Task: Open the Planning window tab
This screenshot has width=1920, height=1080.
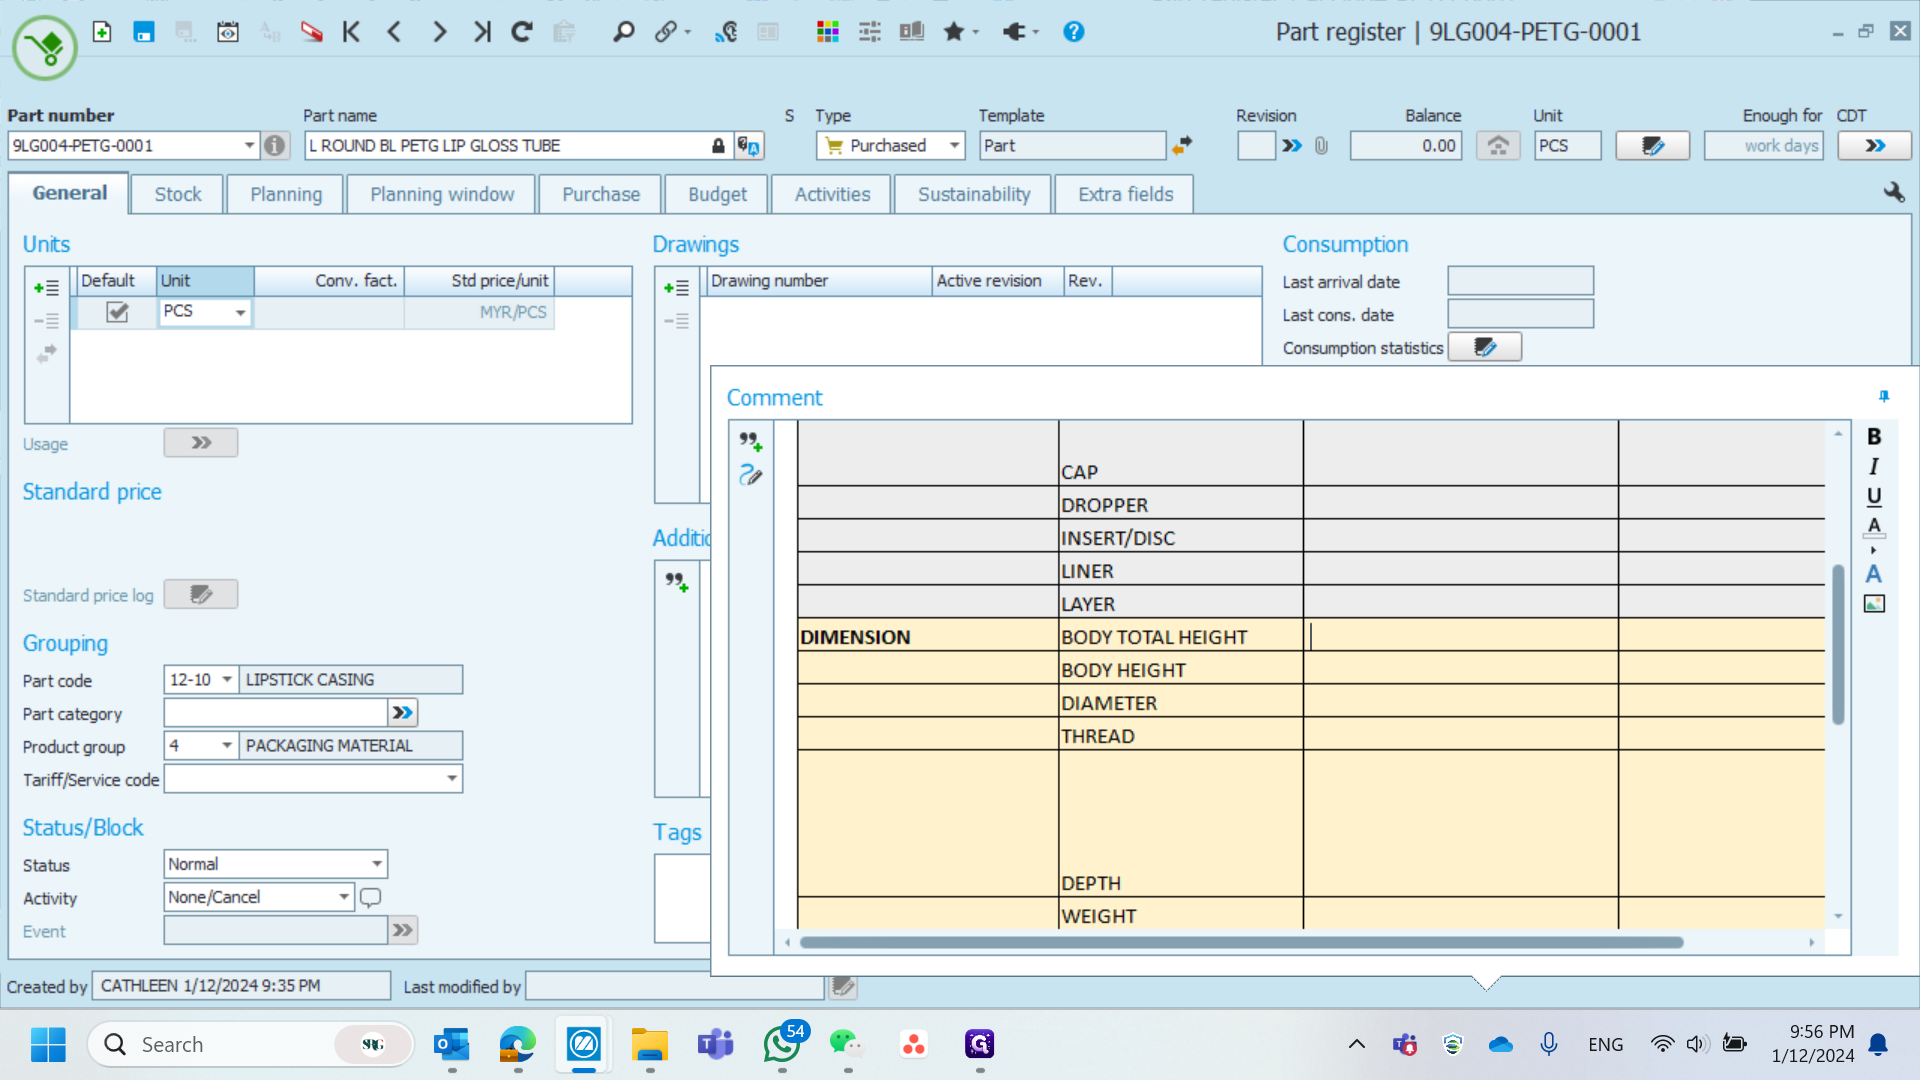Action: (442, 194)
